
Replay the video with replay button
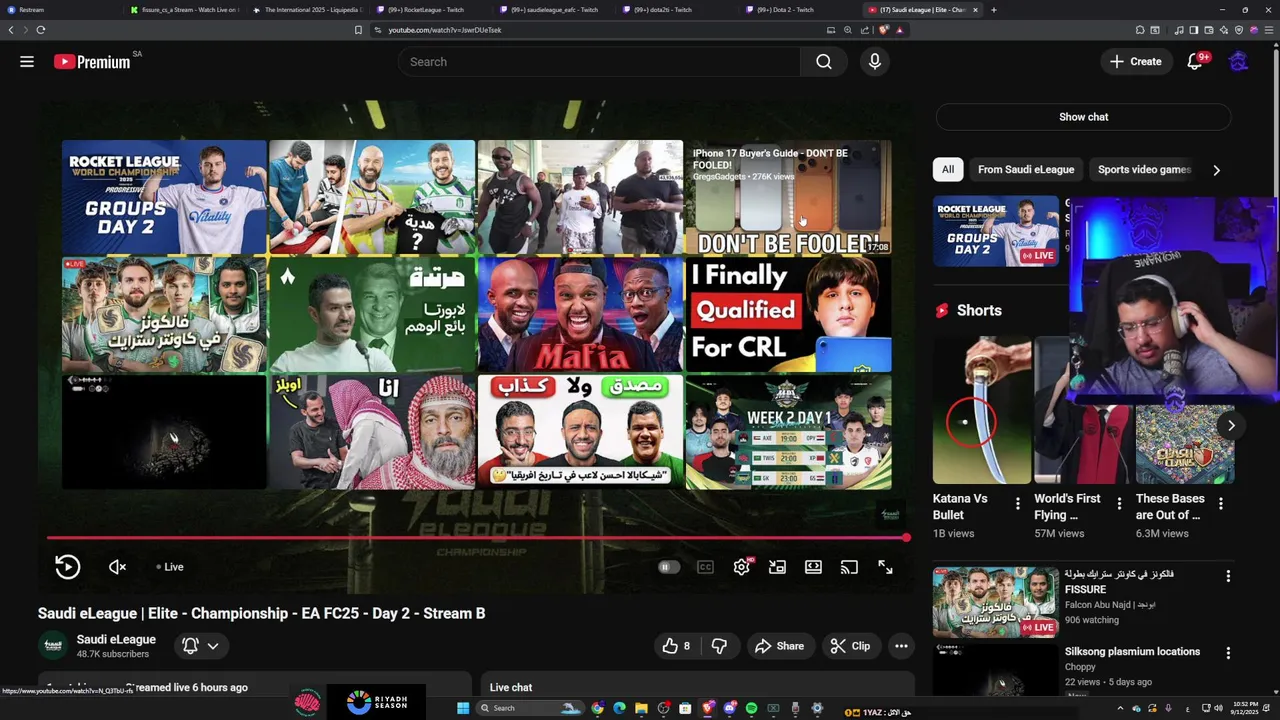point(67,567)
